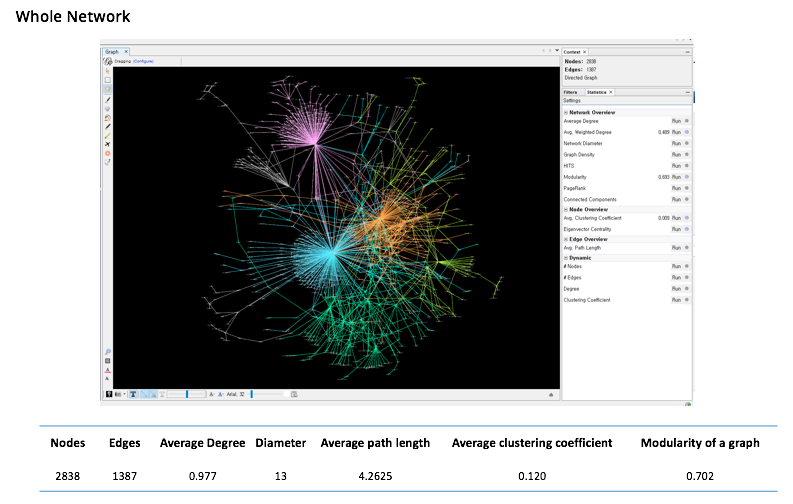Collapse the Dynamic statistics section
Image resolution: width=793 pixels, height=504 pixels.
tap(566, 257)
